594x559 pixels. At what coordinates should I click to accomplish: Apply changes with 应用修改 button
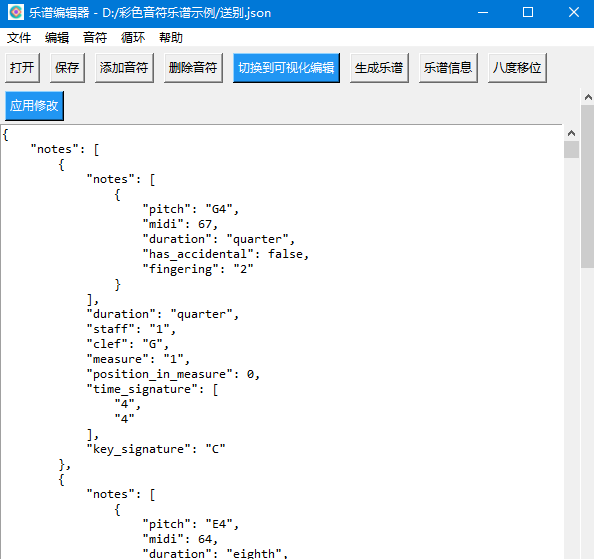[x=34, y=106]
